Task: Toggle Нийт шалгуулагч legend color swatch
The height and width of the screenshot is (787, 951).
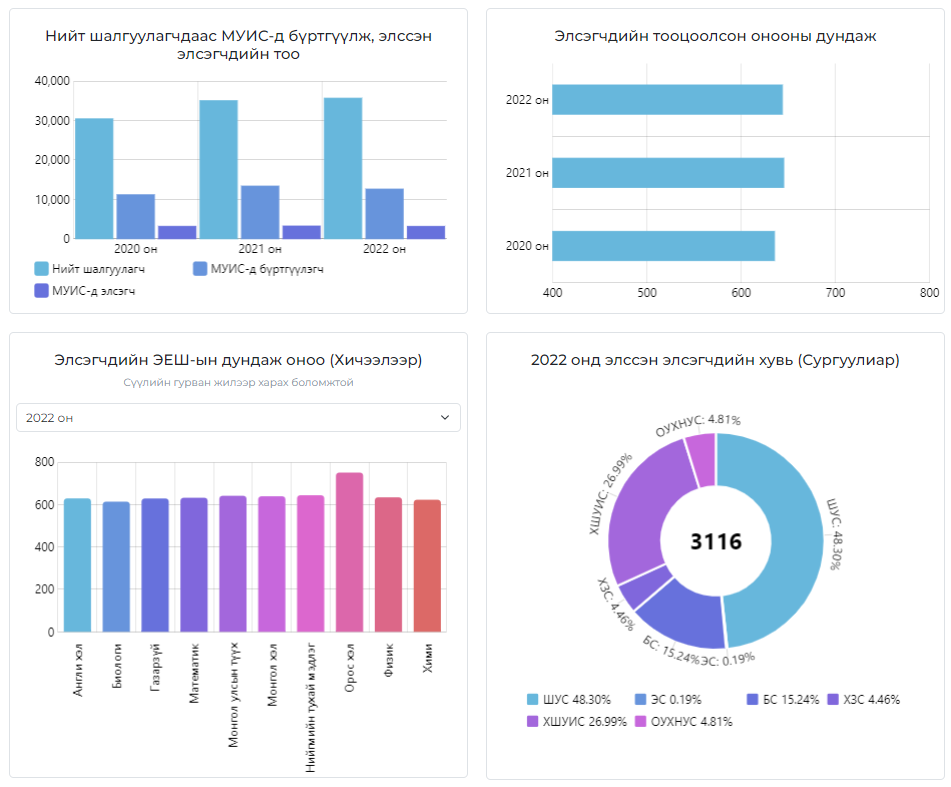Action: tap(41, 269)
